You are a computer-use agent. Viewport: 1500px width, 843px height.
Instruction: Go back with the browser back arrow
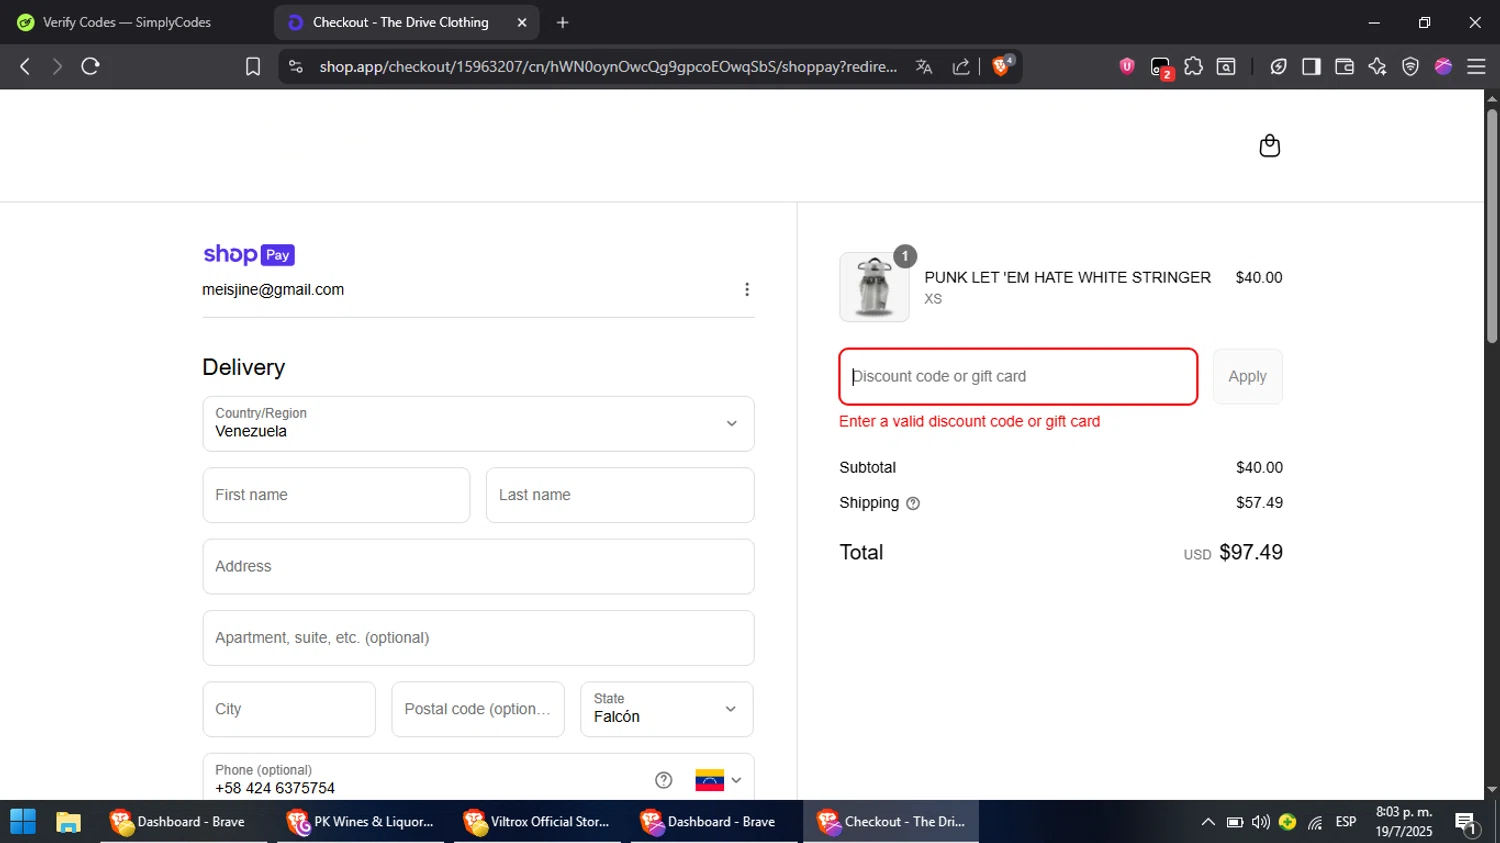click(25, 66)
